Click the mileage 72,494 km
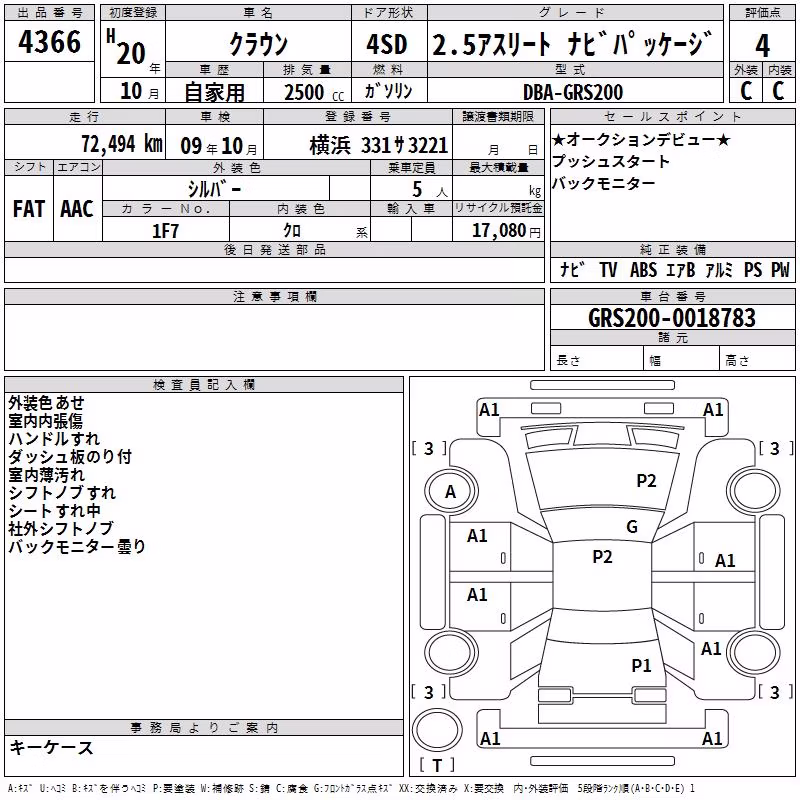Viewport: 800px width, 800px height. coord(122,144)
